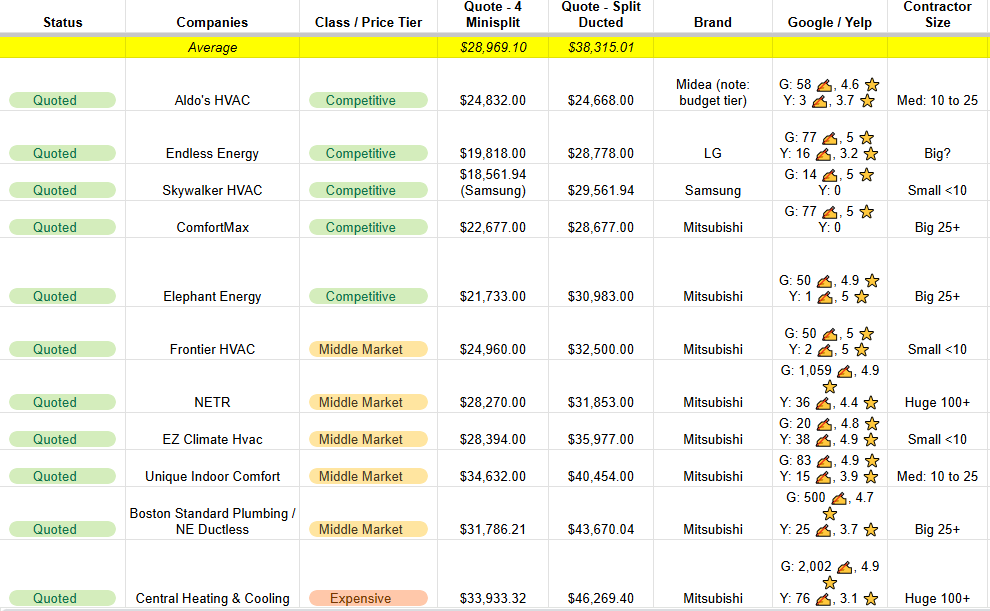This screenshot has width=990, height=611.
Task: Open the Quoted status chip for Unique Indoor Comfort
Action: [x=63, y=476]
